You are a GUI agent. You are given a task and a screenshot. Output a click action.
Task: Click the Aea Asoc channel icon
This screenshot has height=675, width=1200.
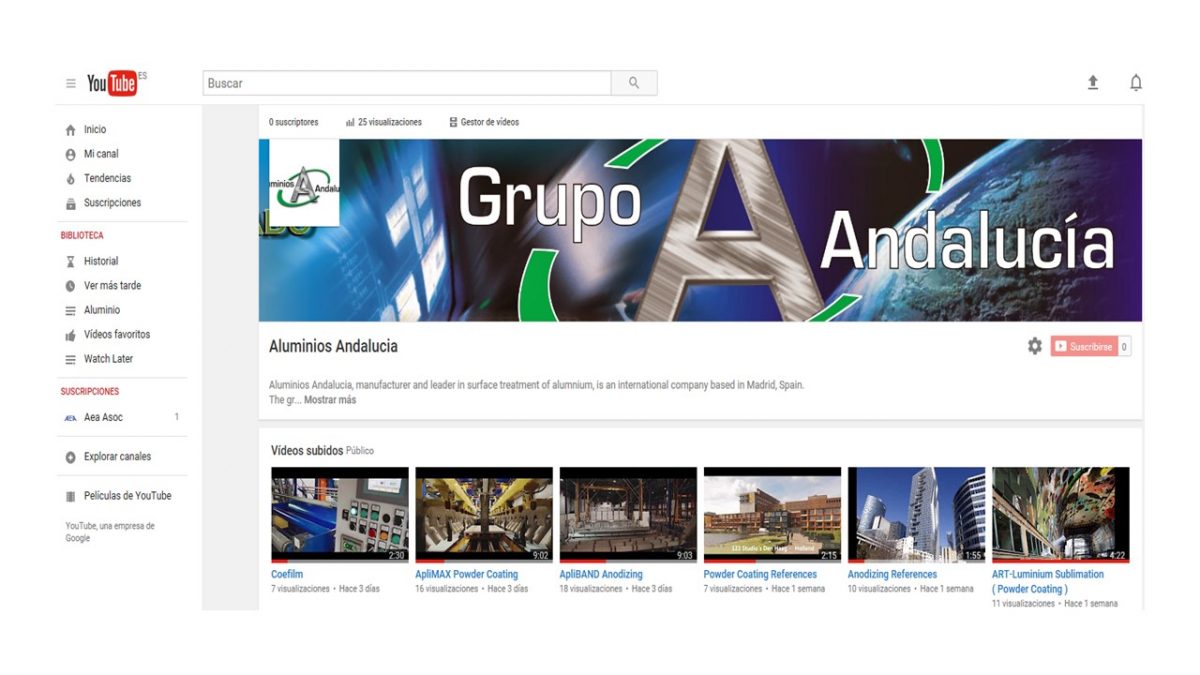click(70, 417)
